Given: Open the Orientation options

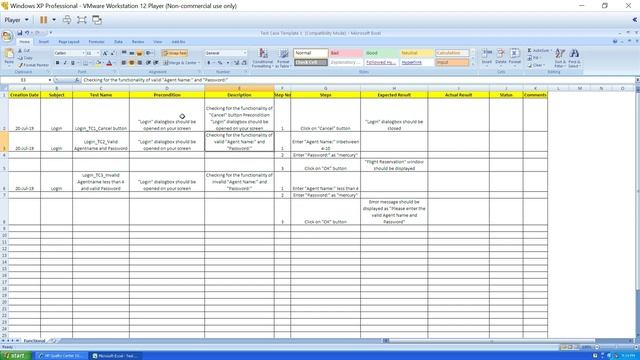Looking at the screenshot, I should [x=149, y=53].
